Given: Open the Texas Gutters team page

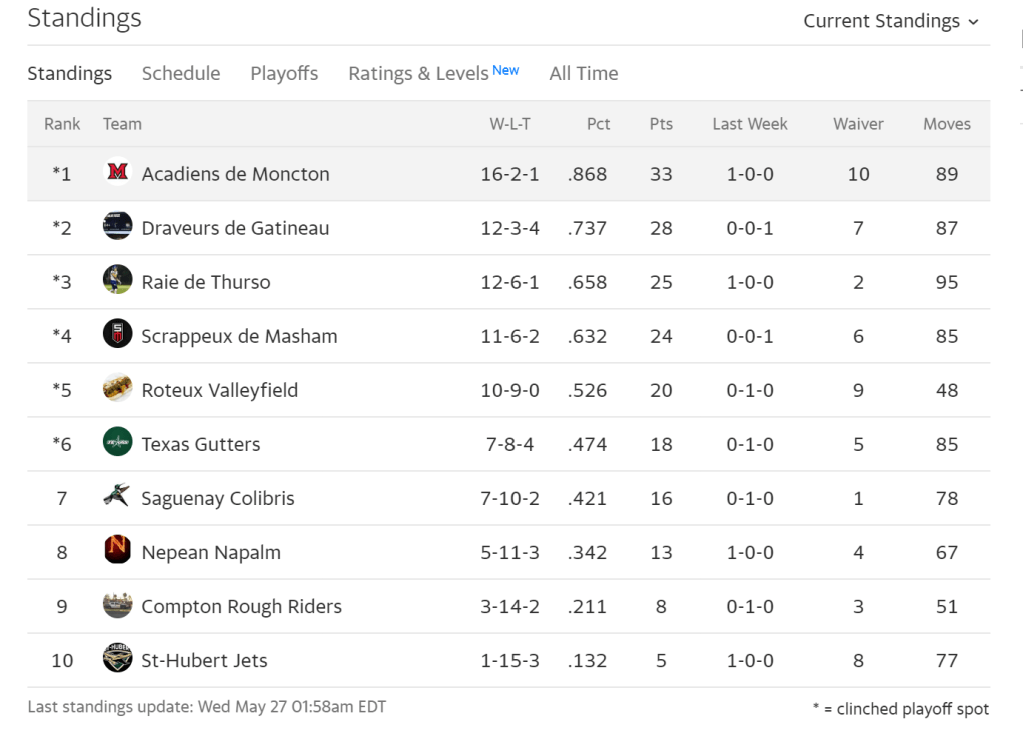Looking at the screenshot, I should (201, 444).
